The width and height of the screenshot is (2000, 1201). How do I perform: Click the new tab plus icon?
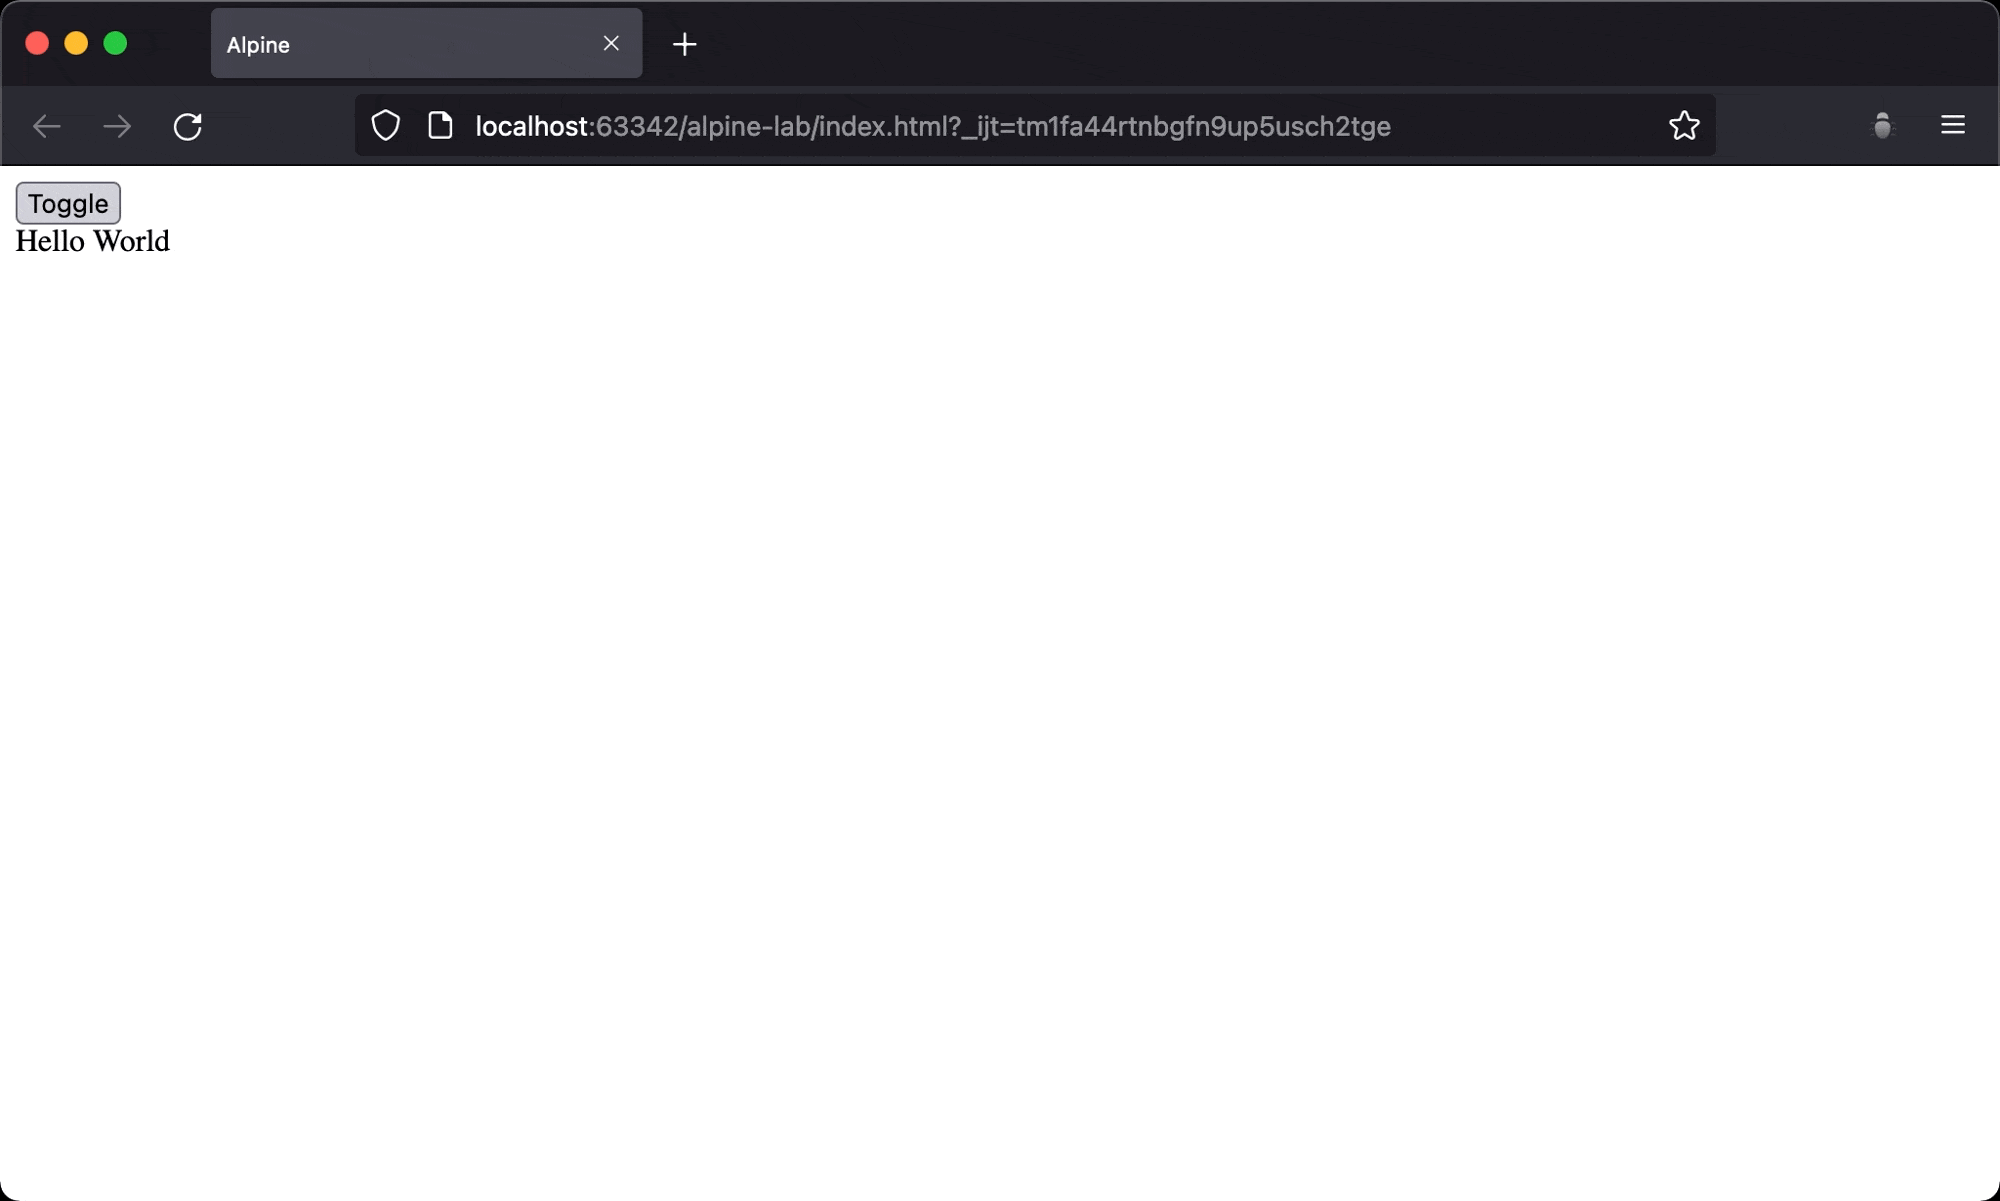click(x=684, y=44)
